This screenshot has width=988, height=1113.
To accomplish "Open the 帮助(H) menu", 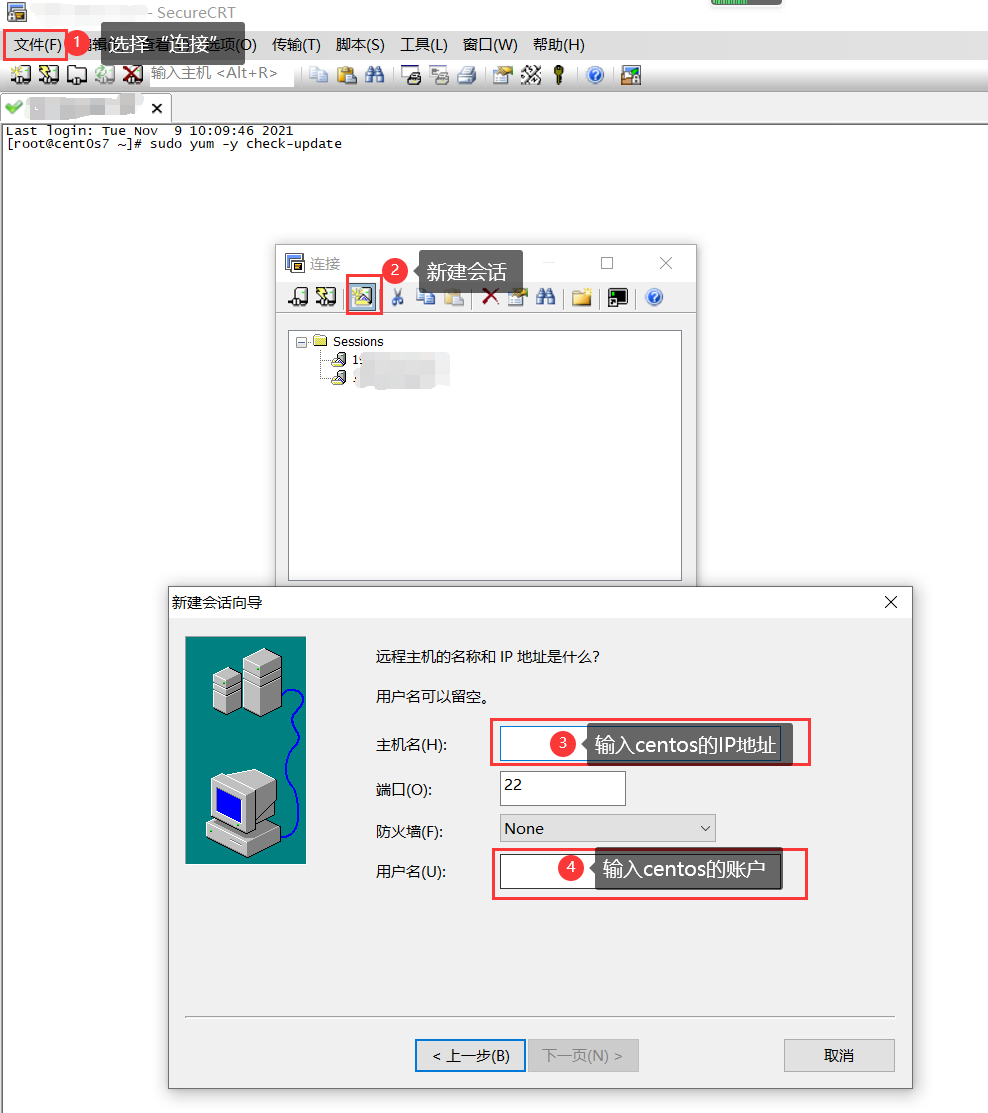I will click(559, 45).
